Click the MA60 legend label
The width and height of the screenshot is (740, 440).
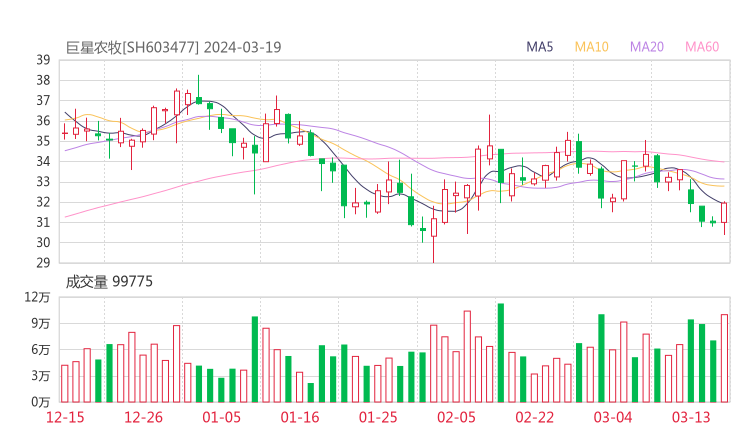click(x=702, y=47)
